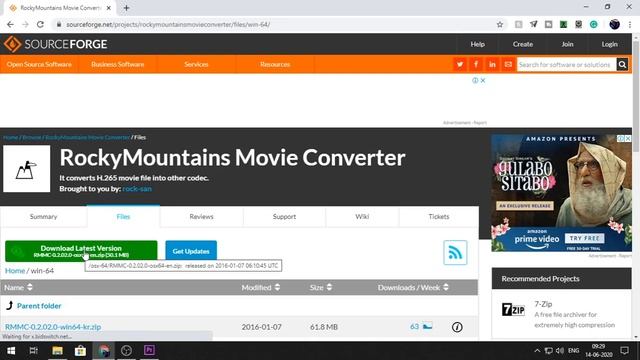Screen dimensions: 640x360
Task: Click the downloads chart icon beside 63
Action: 427,327
